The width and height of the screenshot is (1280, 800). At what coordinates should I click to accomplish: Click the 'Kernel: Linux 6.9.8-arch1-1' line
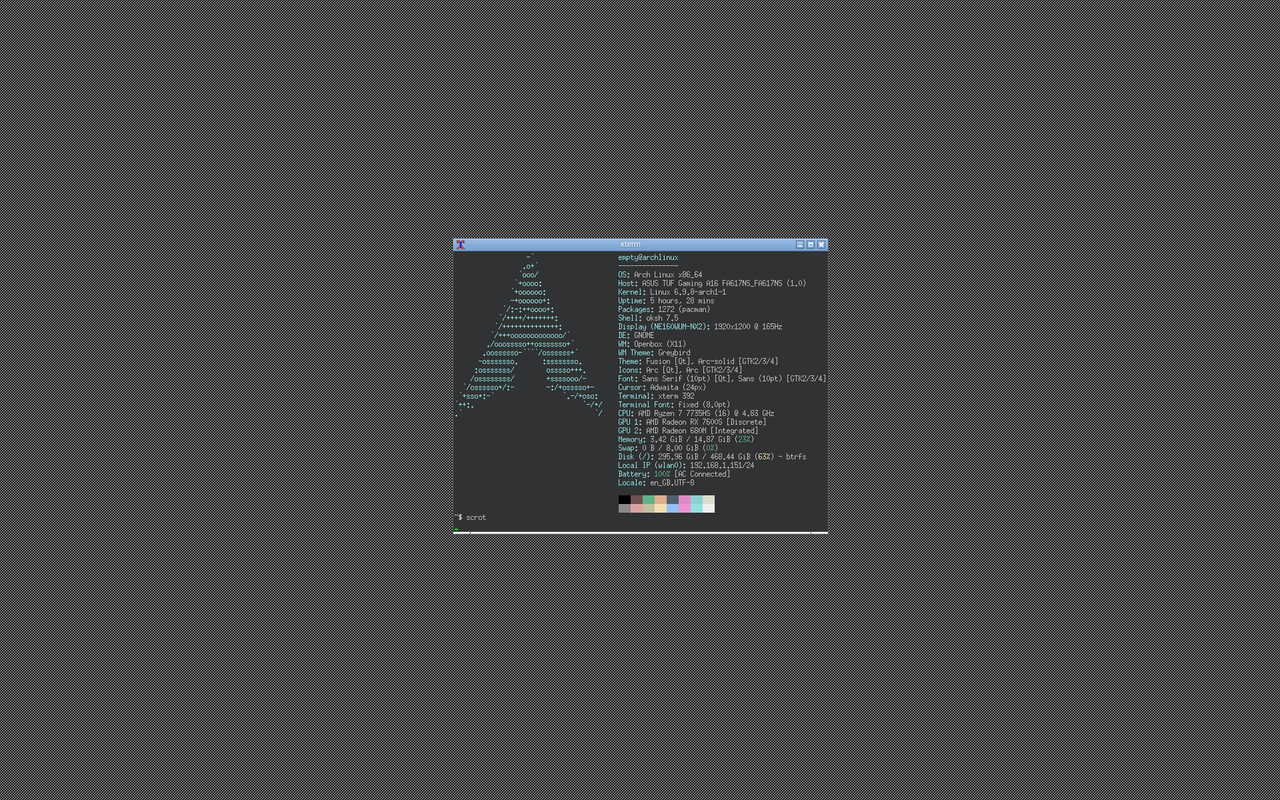(672, 292)
